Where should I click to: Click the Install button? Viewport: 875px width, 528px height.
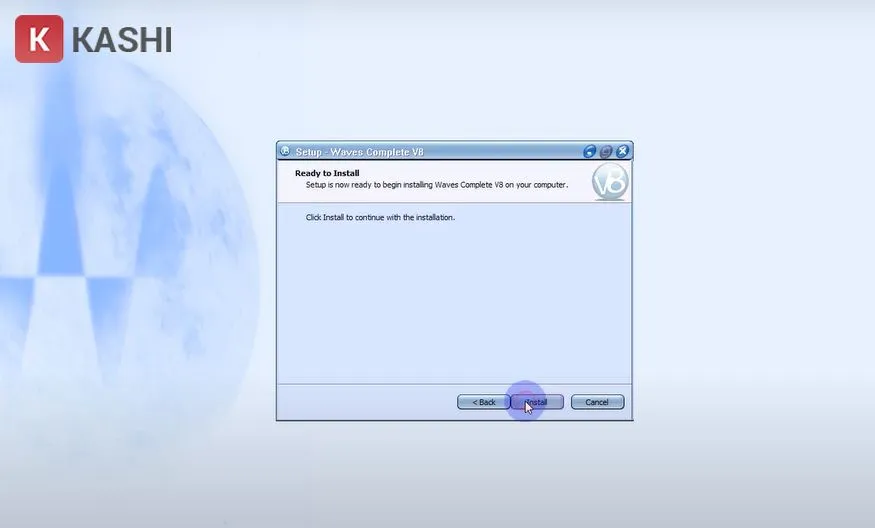[537, 402]
